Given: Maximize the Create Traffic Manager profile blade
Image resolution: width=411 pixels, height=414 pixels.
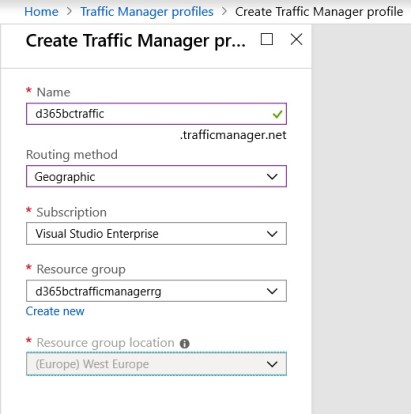Looking at the screenshot, I should click(x=267, y=39).
